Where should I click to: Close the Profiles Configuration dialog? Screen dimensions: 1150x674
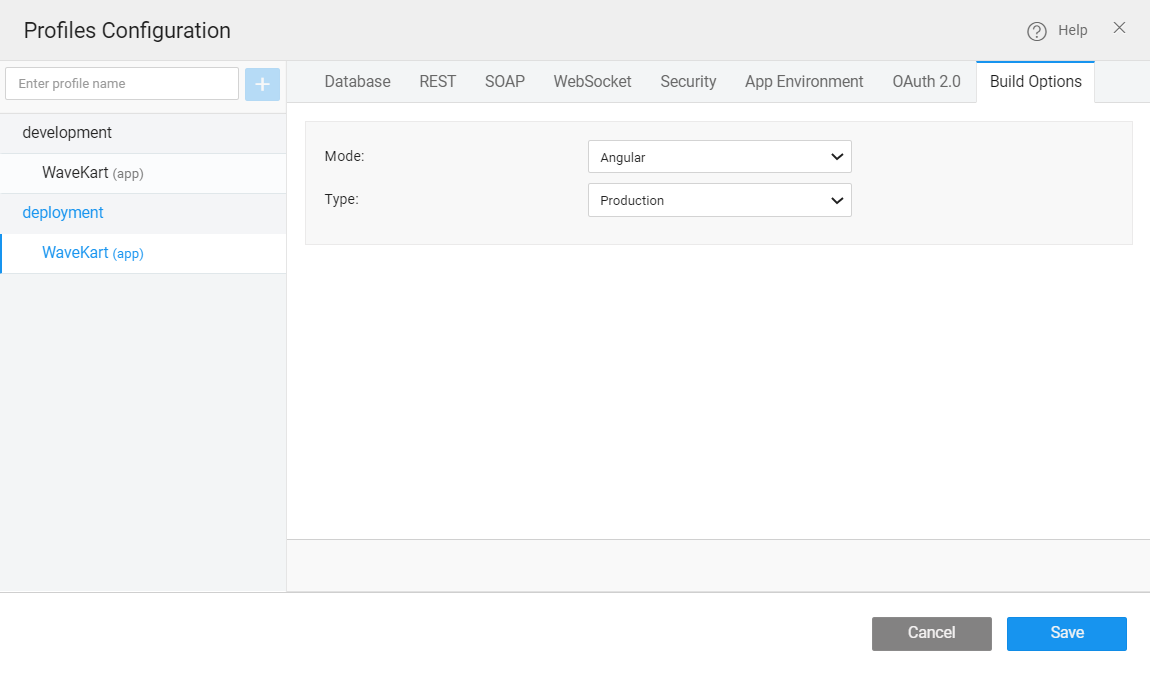pos(1119,28)
